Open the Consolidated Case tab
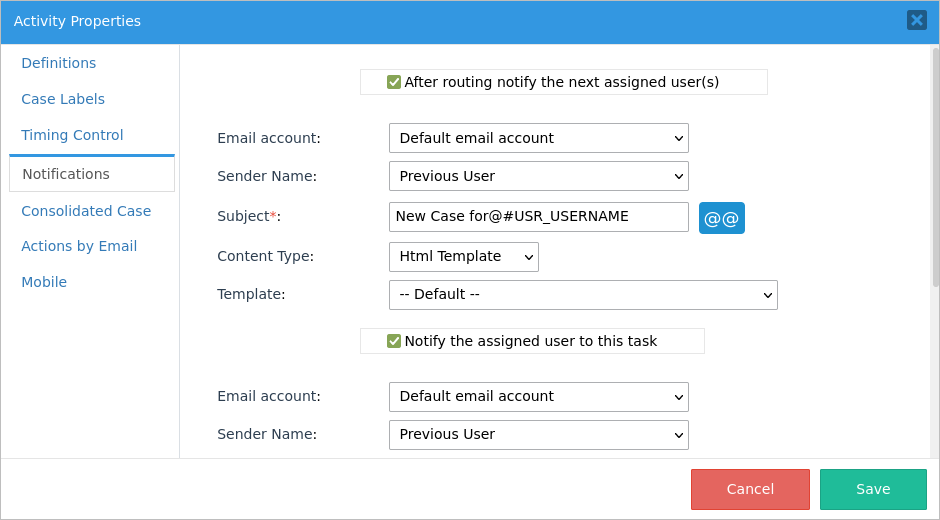 click(x=86, y=211)
